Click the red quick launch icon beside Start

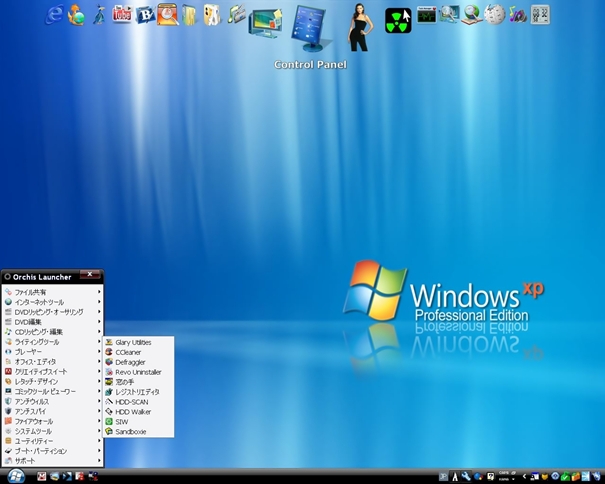(x=42, y=477)
